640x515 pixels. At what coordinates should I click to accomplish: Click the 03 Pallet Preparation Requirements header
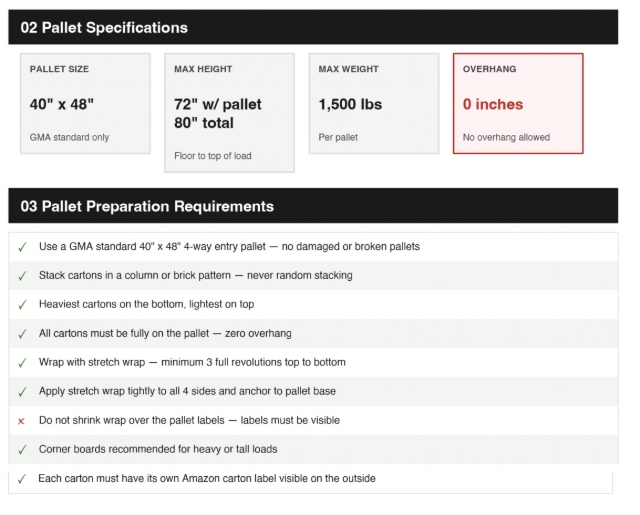pos(313,206)
